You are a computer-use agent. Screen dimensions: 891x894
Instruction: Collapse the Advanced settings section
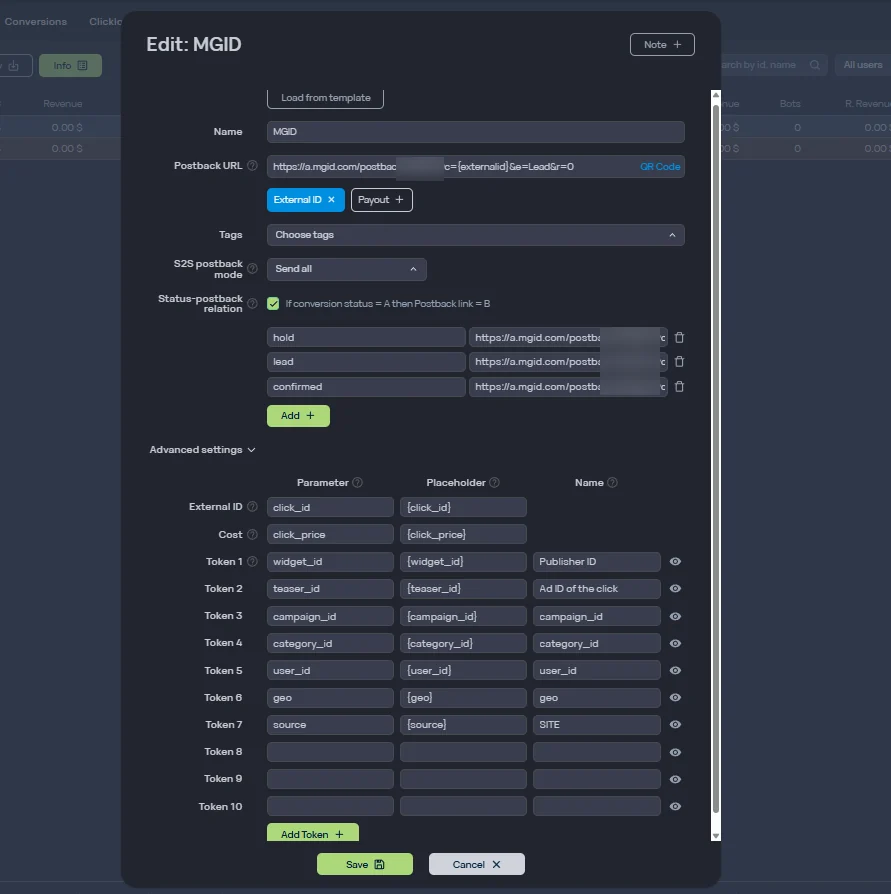pyautogui.click(x=202, y=450)
